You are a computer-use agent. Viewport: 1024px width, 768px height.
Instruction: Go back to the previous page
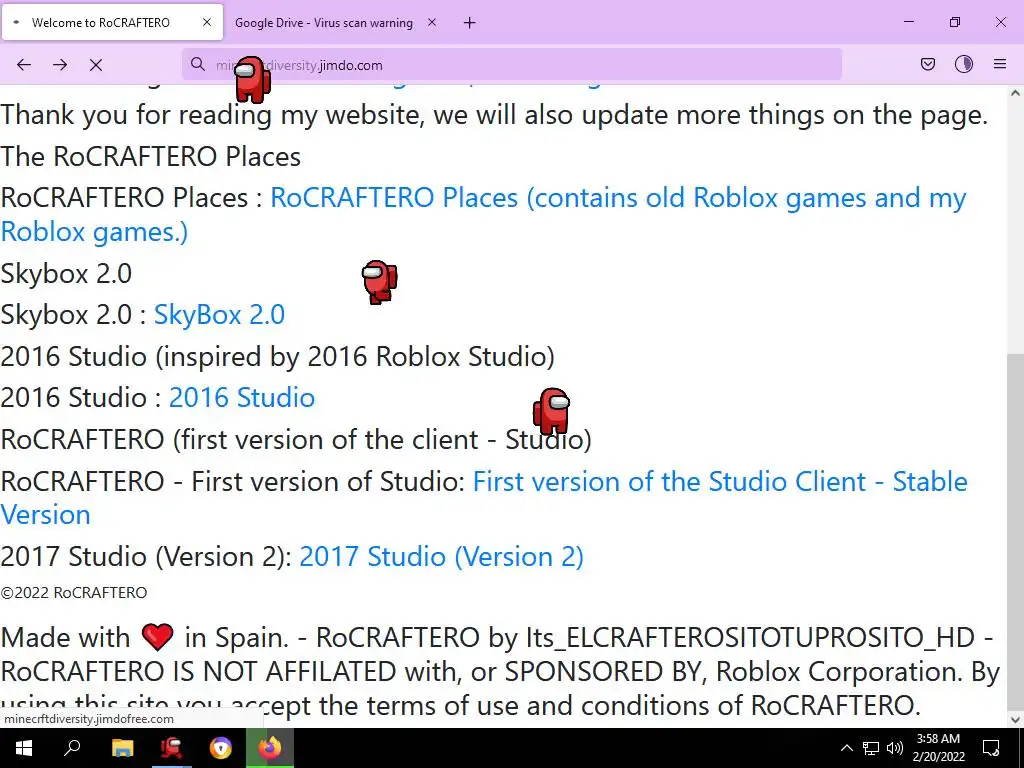tap(24, 65)
